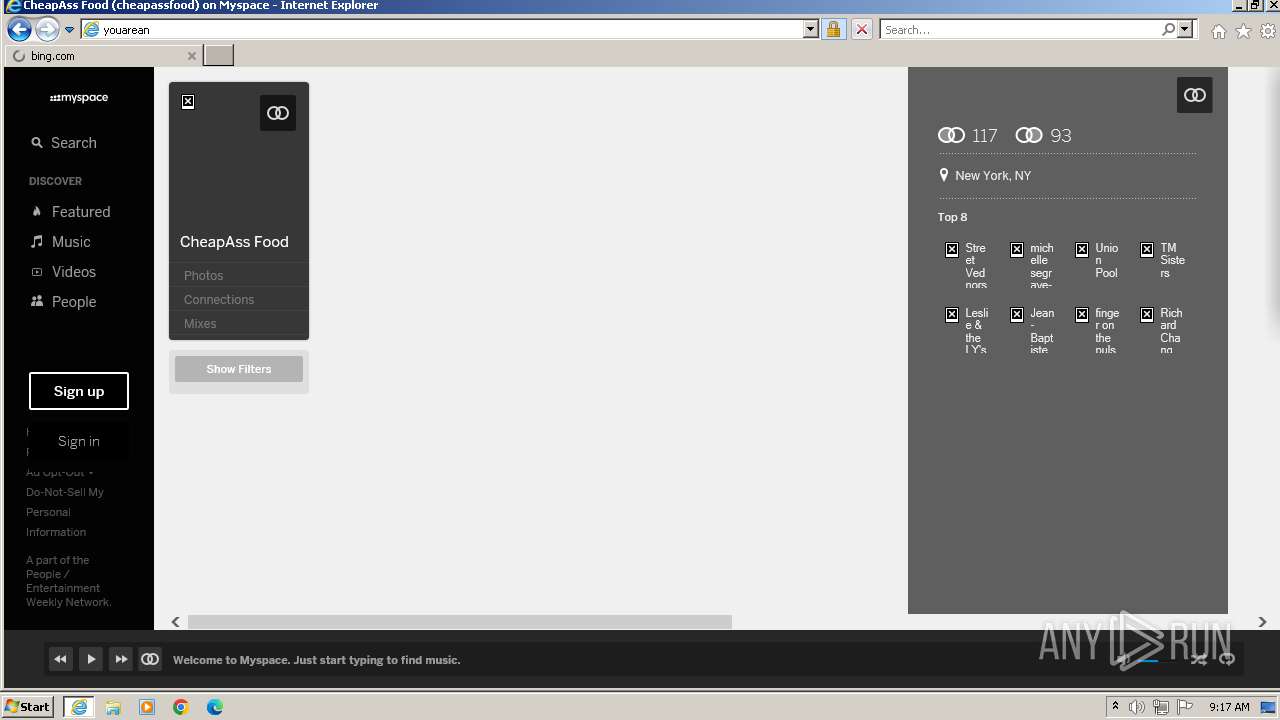Viewport: 1280px width, 720px height.
Task: Click the Sign up button
Action: (x=79, y=391)
